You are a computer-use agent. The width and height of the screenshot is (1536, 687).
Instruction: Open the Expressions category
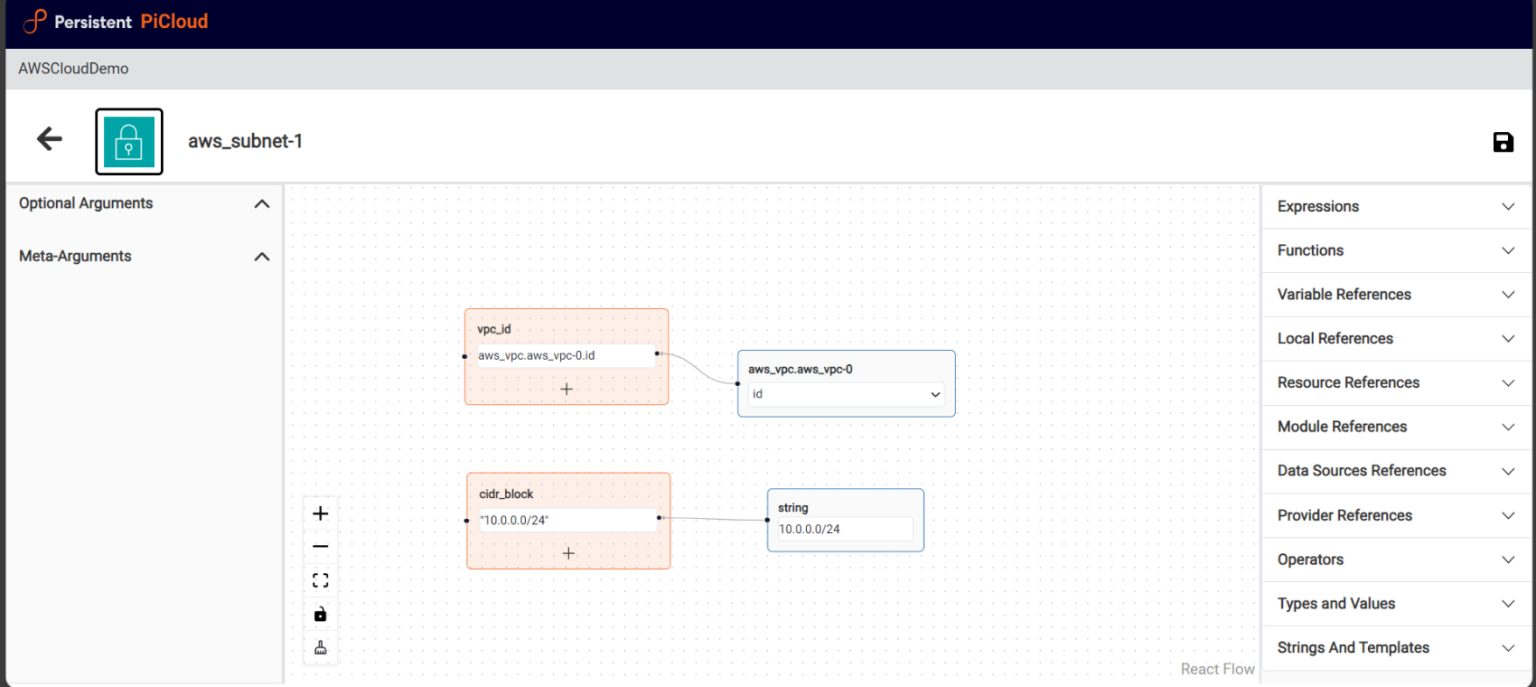click(1395, 206)
